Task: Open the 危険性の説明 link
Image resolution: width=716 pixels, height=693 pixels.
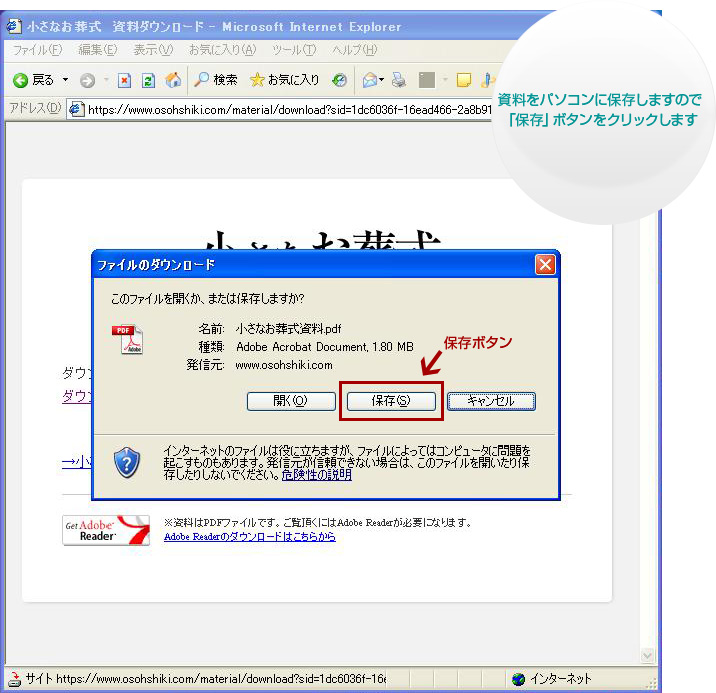Action: 316,475
